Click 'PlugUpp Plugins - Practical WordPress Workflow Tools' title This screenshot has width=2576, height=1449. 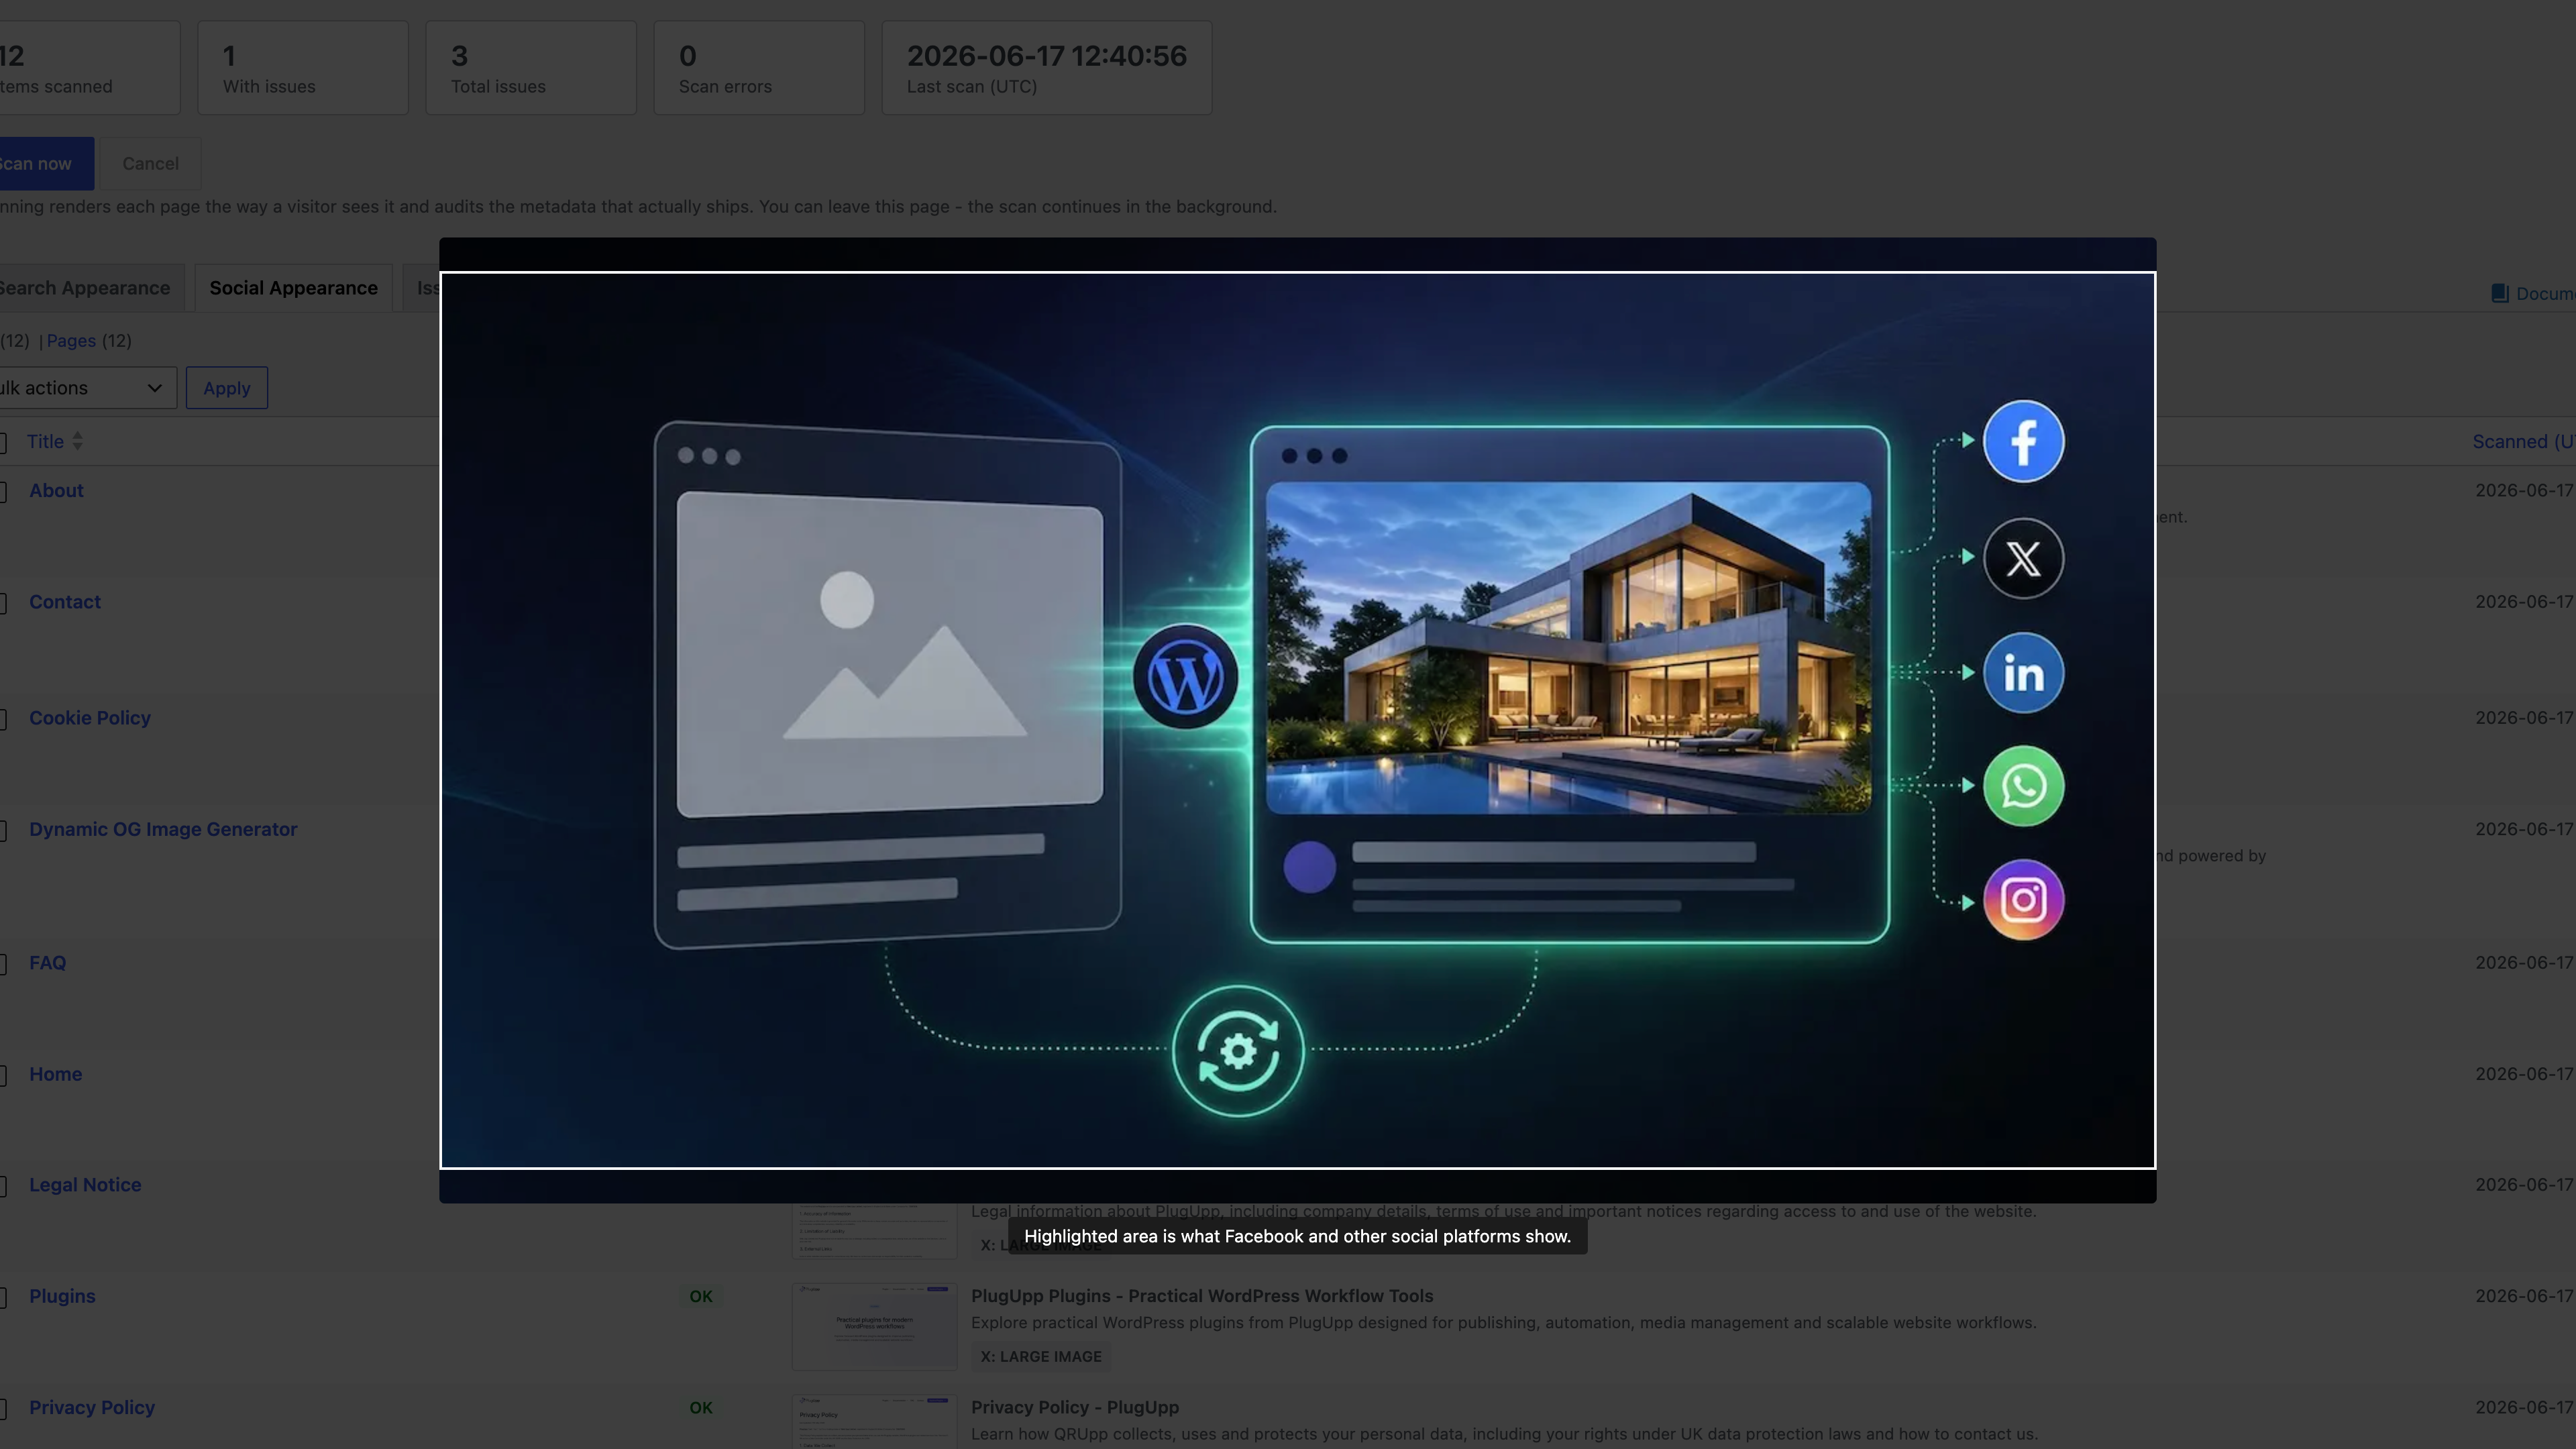1202,1296
